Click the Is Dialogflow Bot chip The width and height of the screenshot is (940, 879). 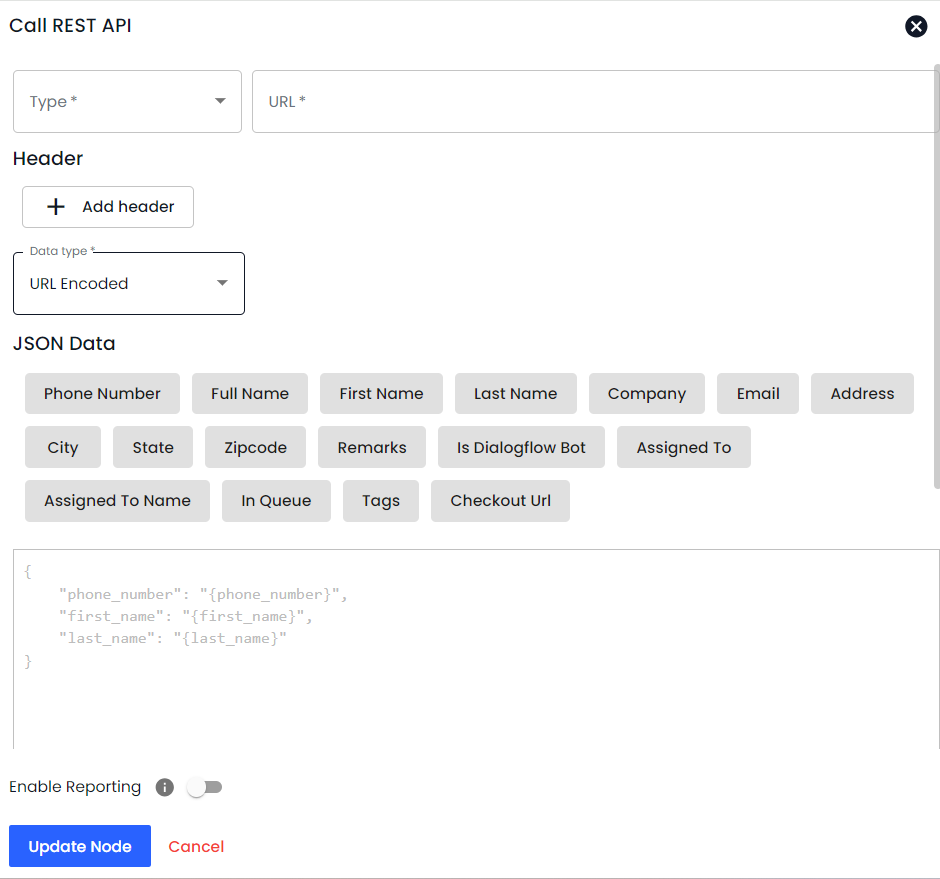[x=521, y=448]
